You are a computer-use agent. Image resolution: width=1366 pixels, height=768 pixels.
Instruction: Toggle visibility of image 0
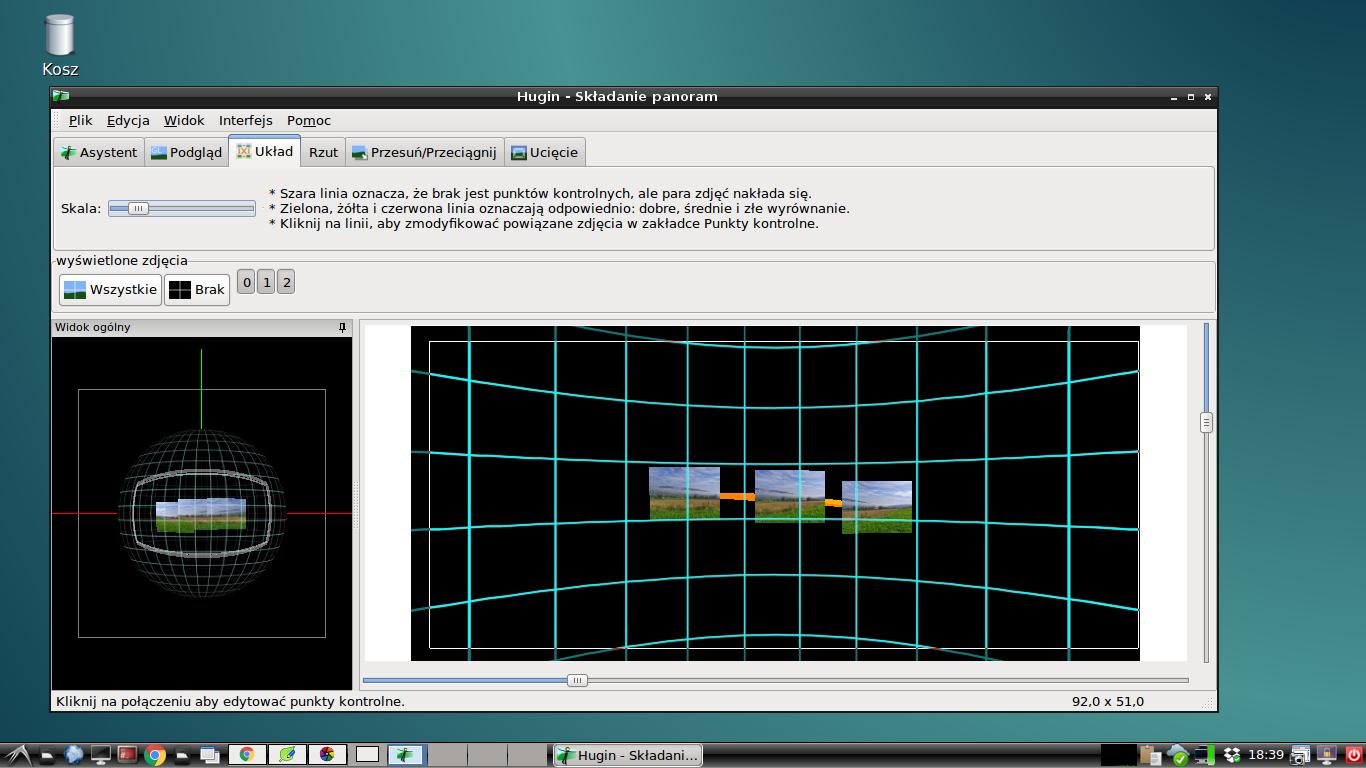(x=247, y=282)
